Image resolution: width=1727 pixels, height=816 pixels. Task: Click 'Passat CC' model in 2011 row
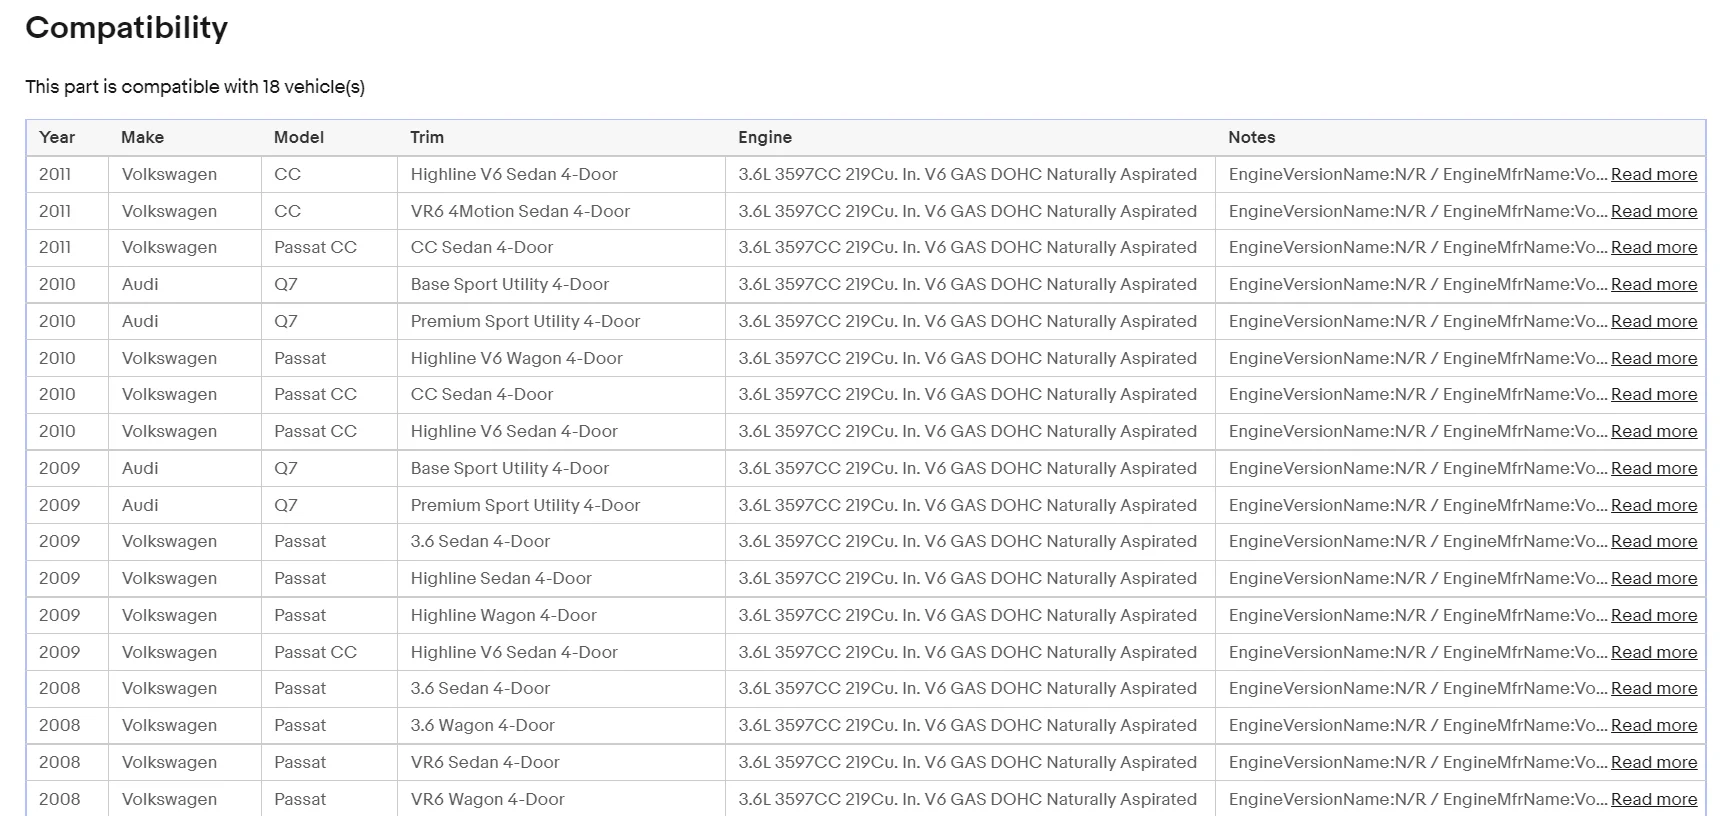pyautogui.click(x=315, y=247)
